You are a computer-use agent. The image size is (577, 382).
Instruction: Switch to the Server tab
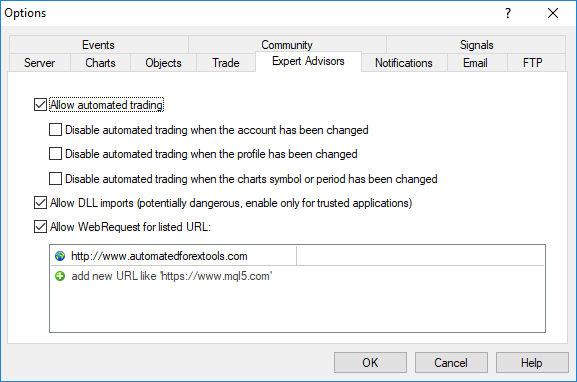pos(39,63)
